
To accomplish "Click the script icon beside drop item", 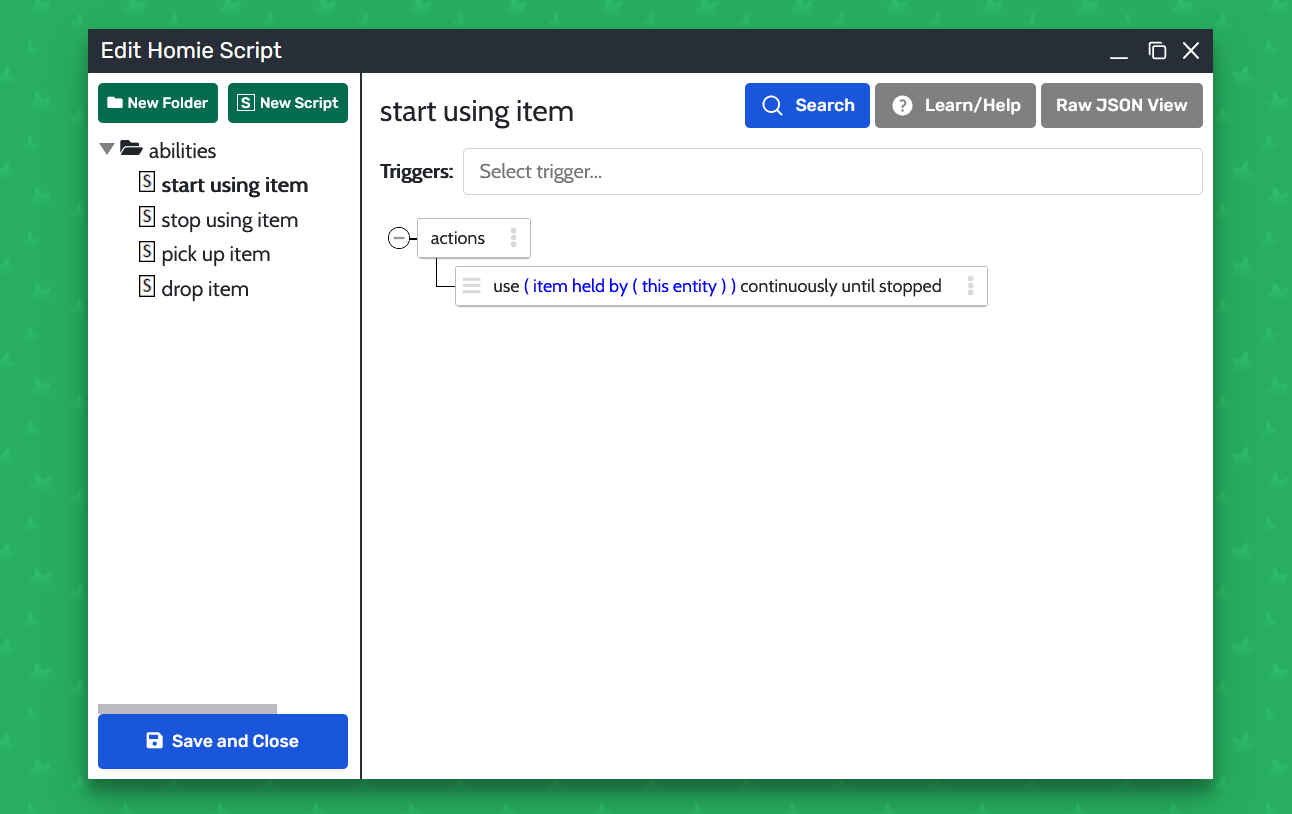I will [x=147, y=287].
